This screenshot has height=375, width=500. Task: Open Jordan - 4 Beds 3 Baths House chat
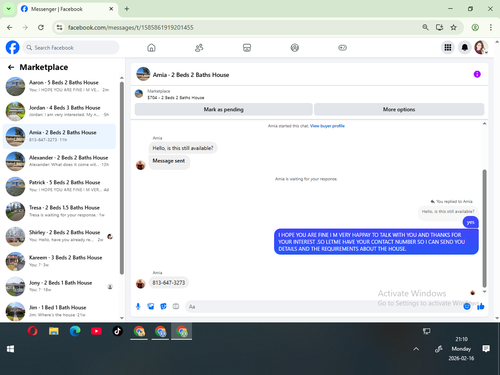[59, 111]
